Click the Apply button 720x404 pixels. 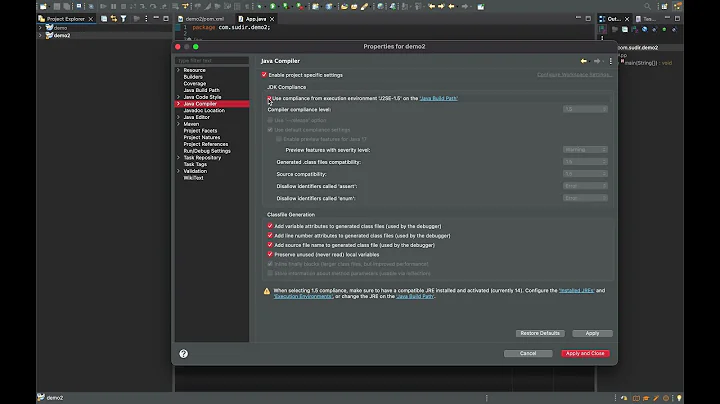[592, 333]
